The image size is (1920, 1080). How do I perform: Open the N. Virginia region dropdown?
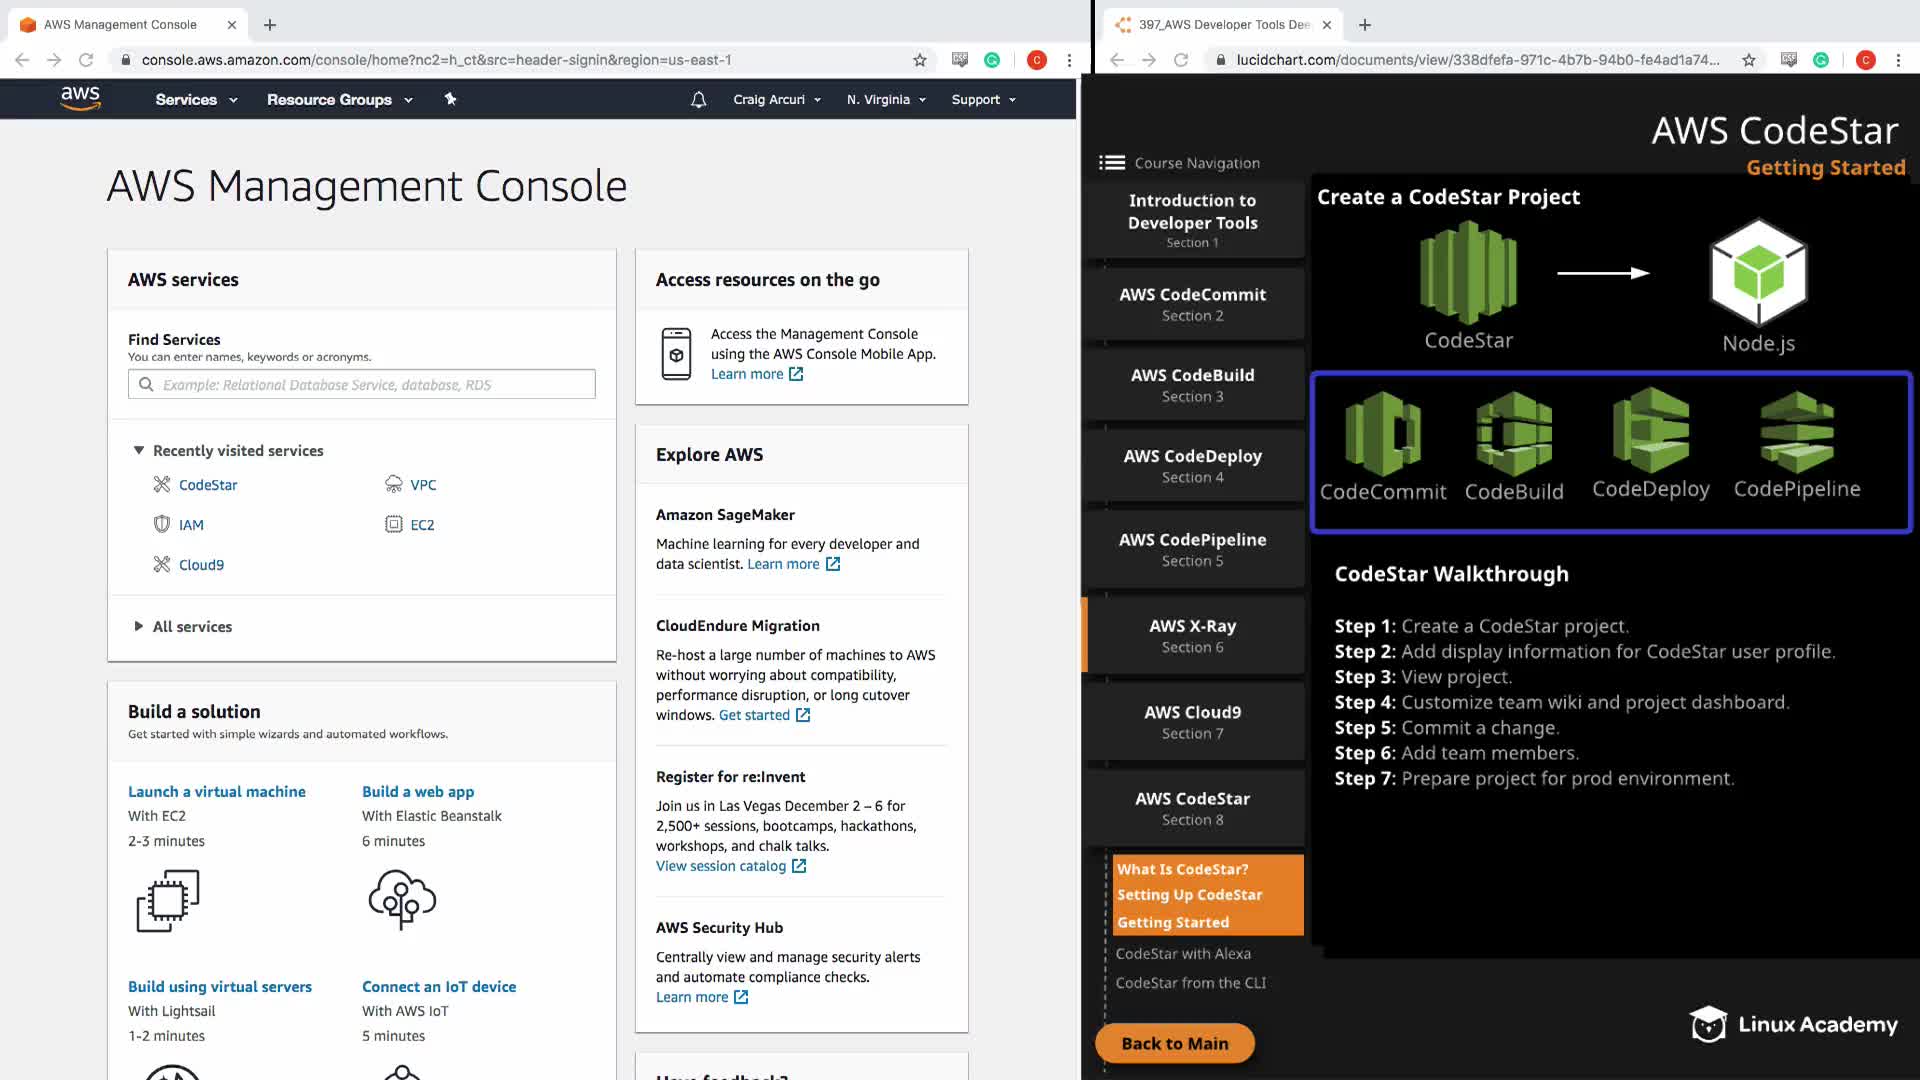point(886,99)
